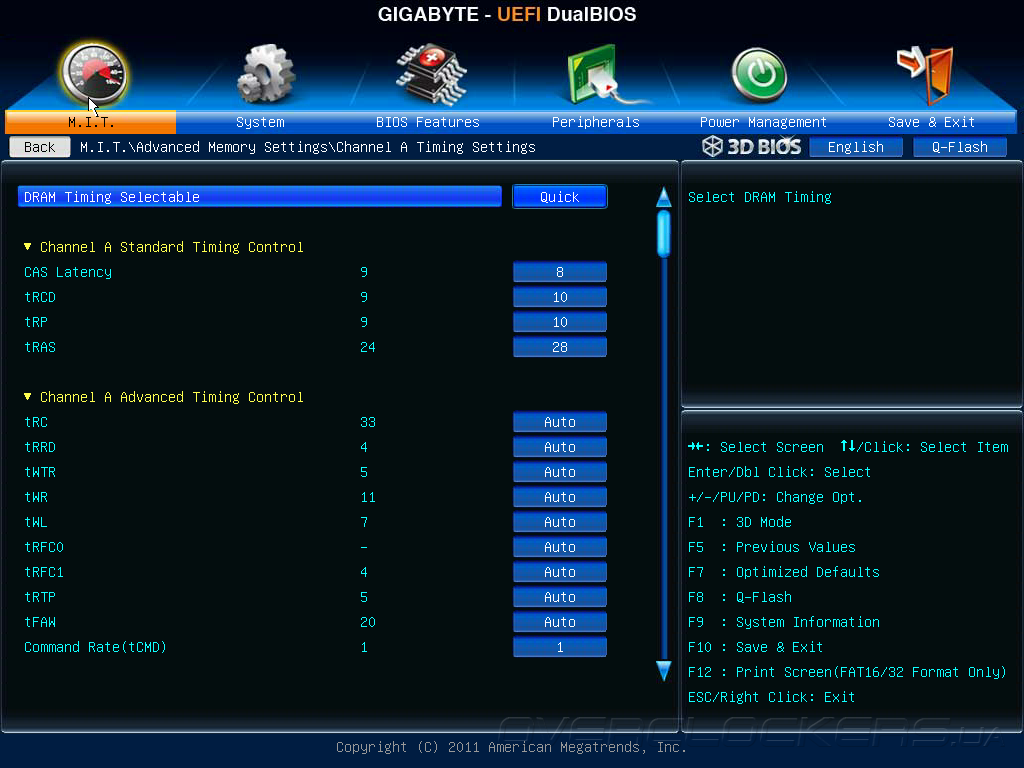Change DRAM Timing Selectable Quick option
The image size is (1024, 768).
coord(560,197)
